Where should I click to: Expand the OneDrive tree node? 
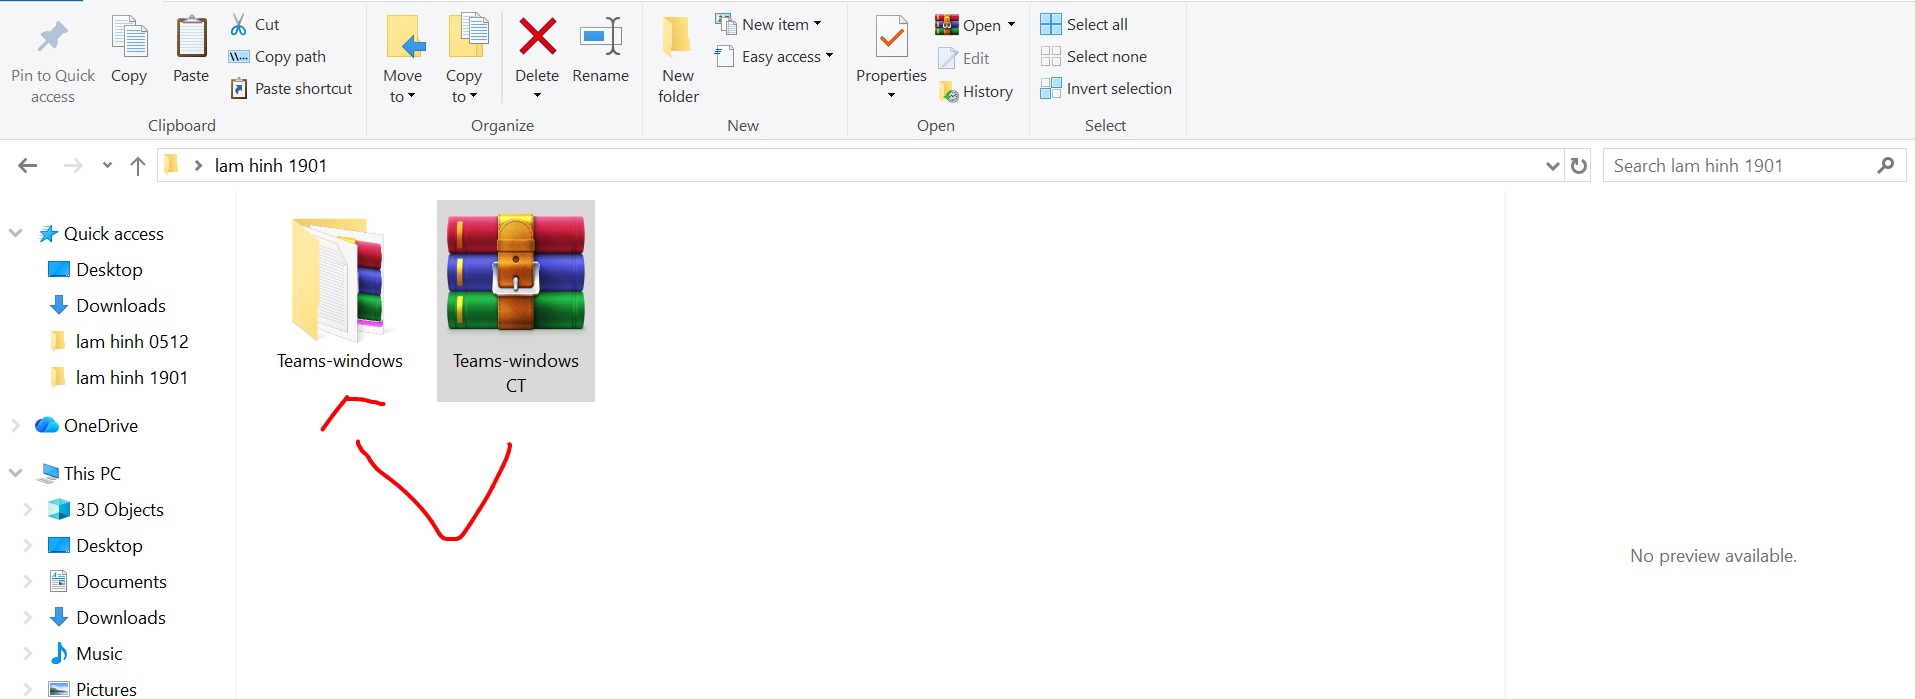click(15, 425)
